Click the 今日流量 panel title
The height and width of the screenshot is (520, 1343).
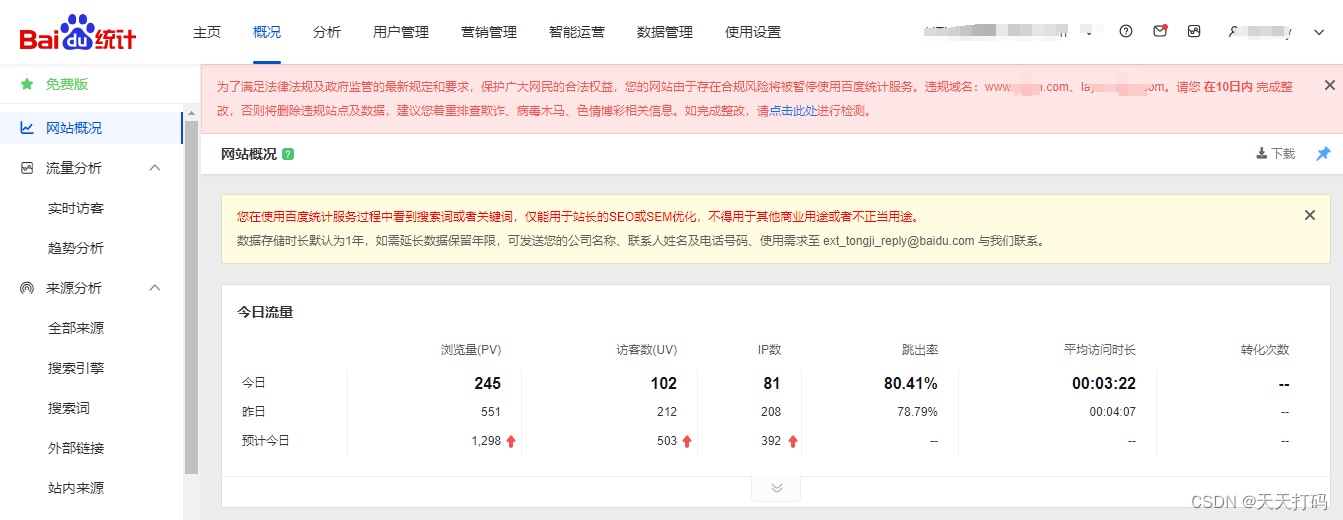[265, 312]
